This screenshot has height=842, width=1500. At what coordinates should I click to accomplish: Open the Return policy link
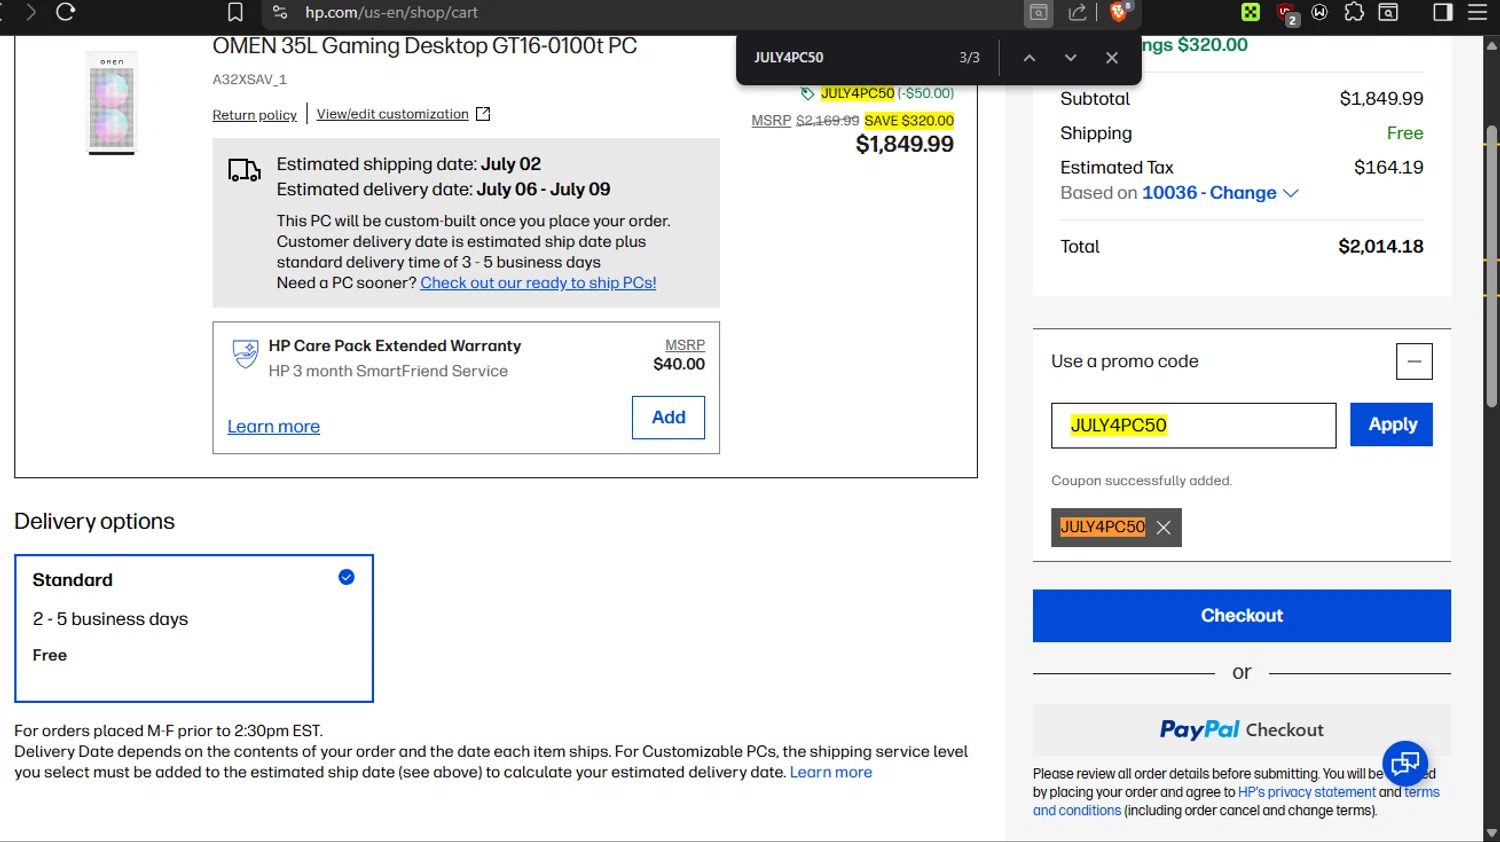[x=254, y=115]
